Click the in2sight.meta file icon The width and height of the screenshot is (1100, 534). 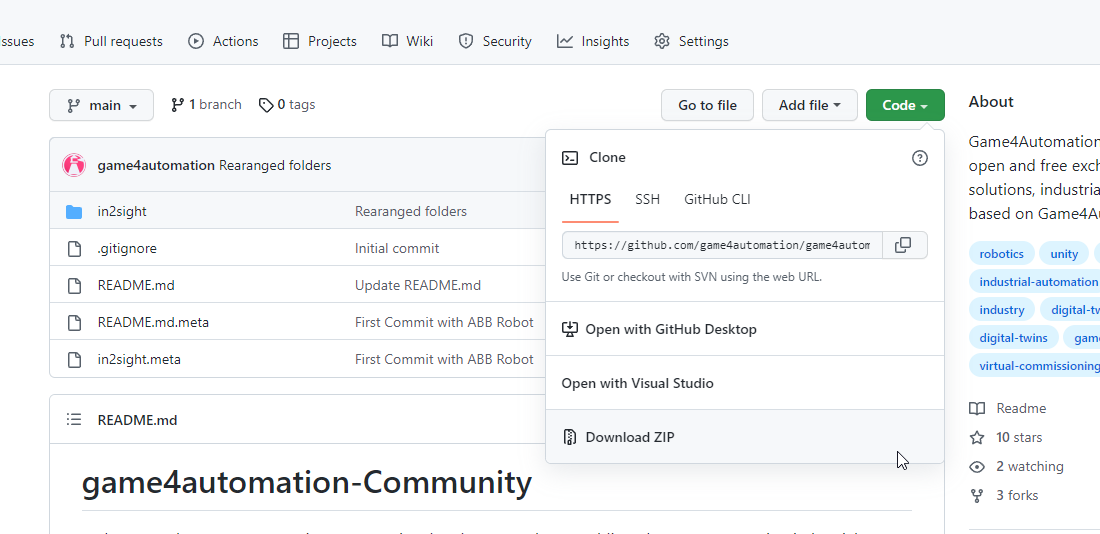(x=74, y=360)
